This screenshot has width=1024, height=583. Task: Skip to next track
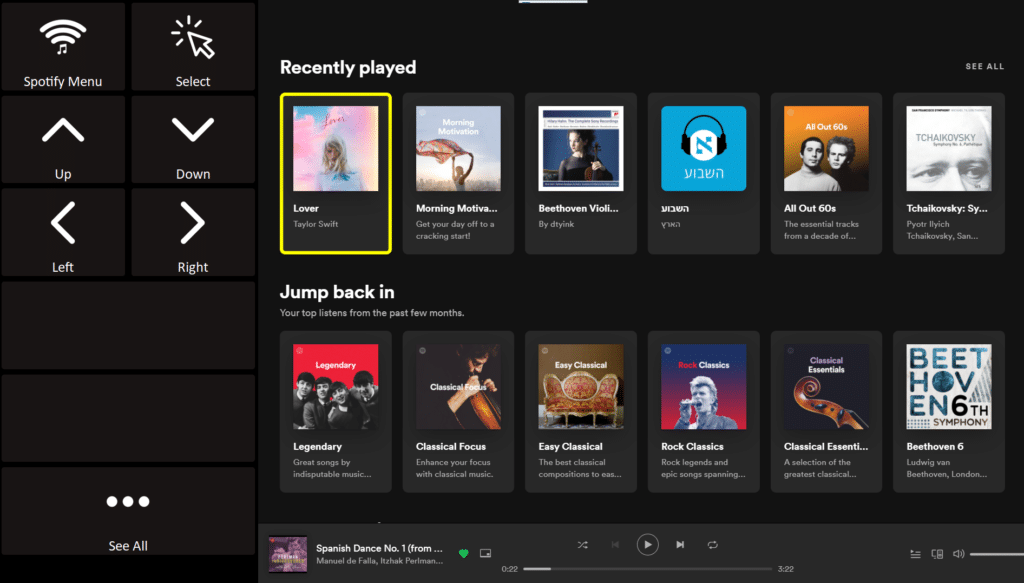[680, 544]
